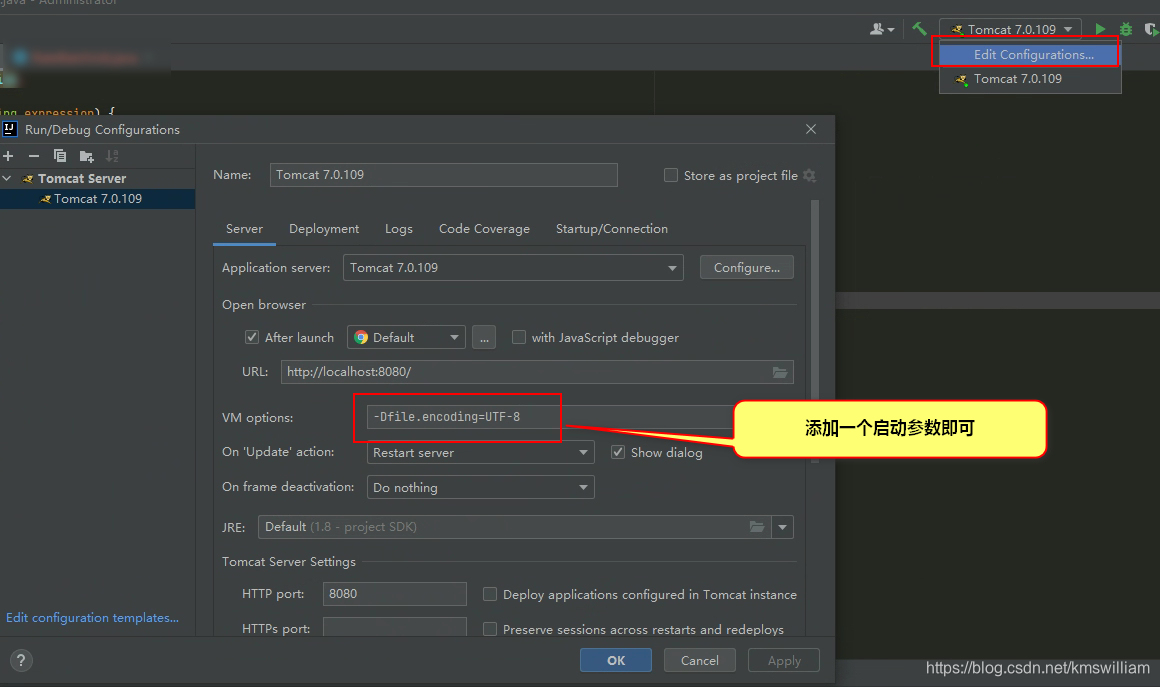Remove selected configuration with minus icon

click(34, 156)
